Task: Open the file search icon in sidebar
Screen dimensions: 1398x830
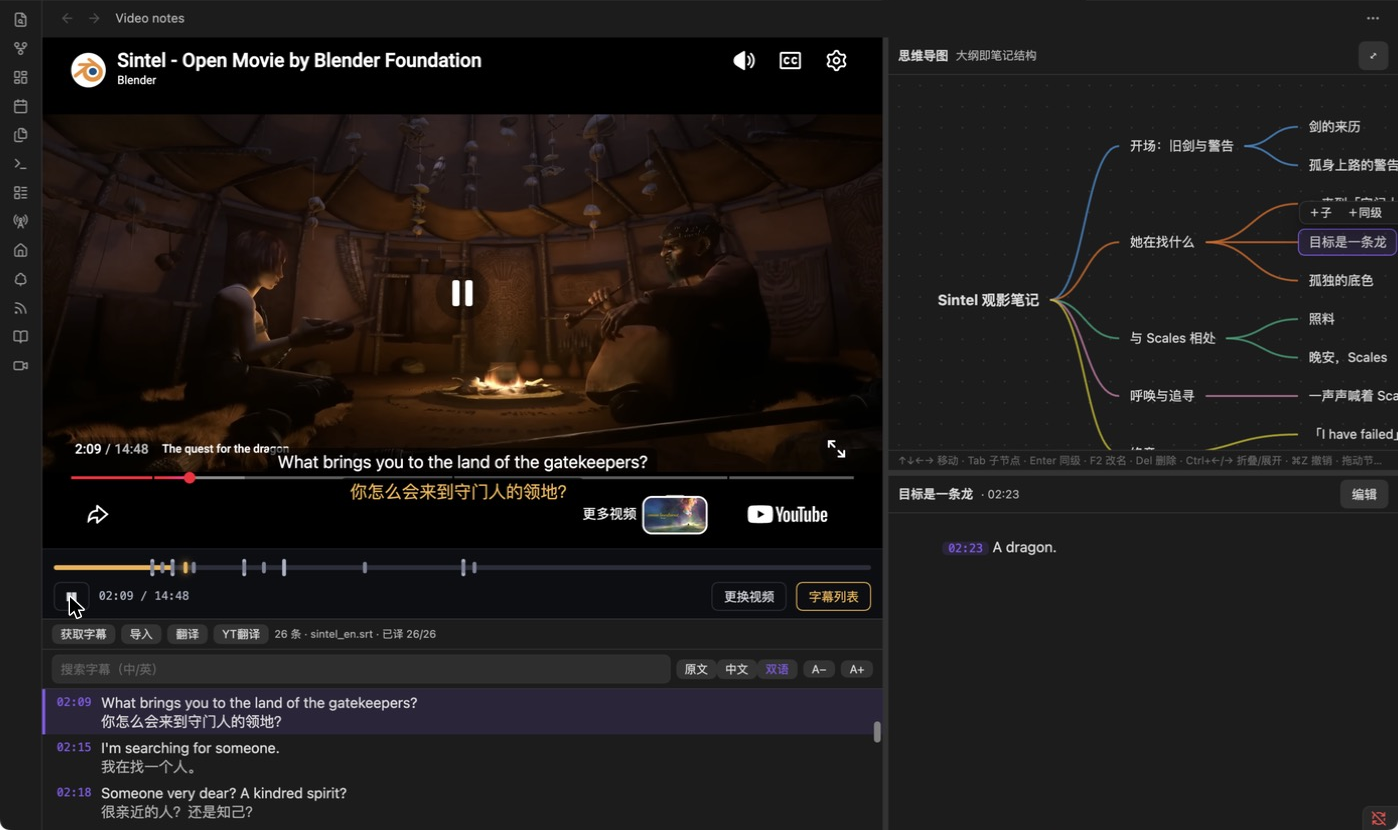Action: pyautogui.click(x=20, y=19)
